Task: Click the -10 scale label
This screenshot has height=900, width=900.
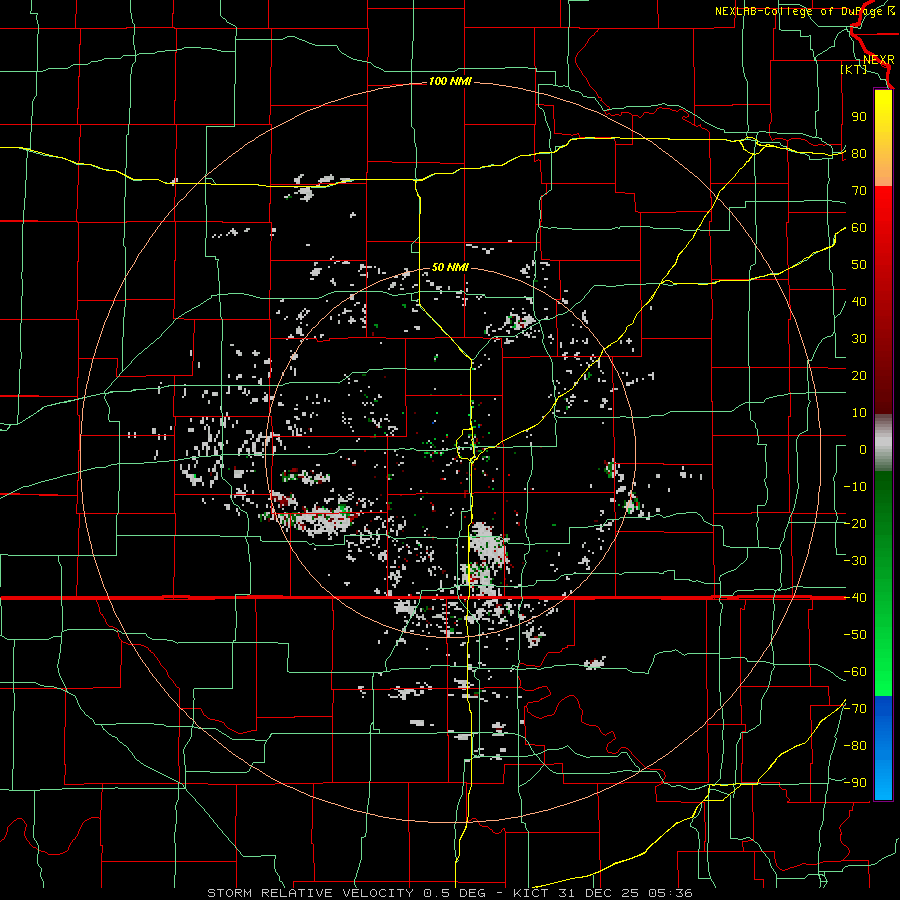Action: tap(855, 487)
